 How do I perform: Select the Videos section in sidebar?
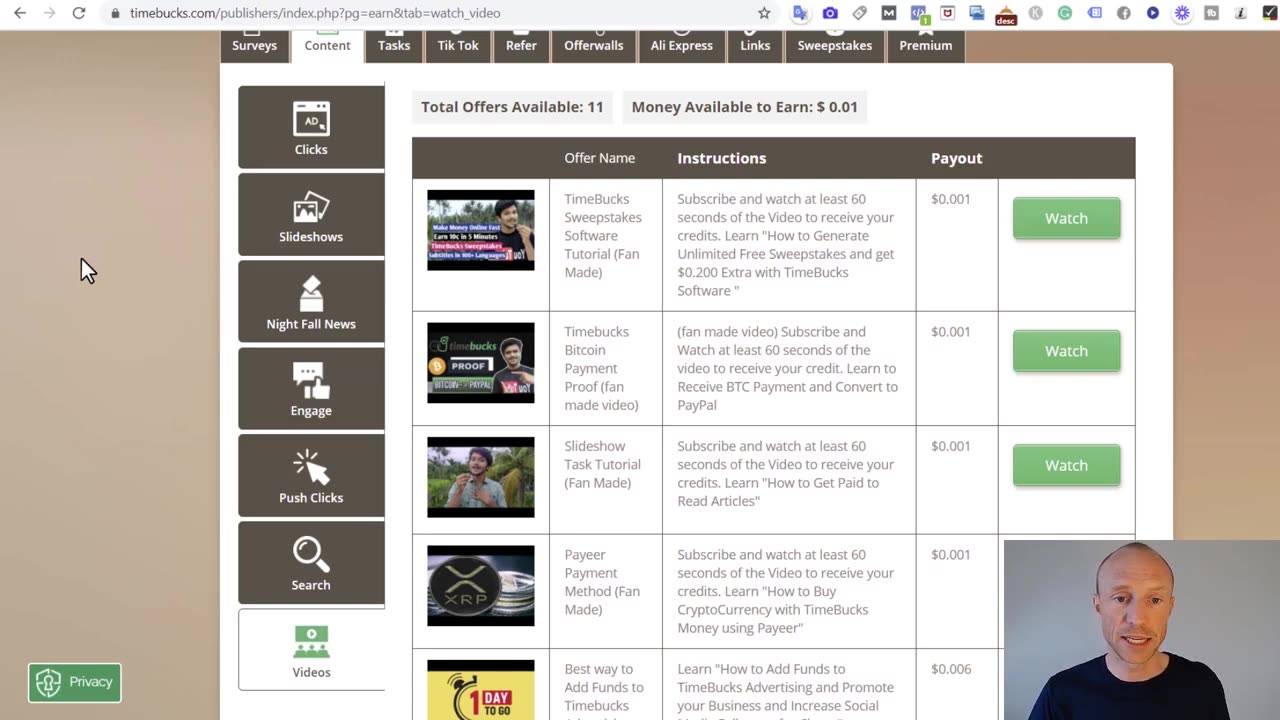(x=311, y=649)
